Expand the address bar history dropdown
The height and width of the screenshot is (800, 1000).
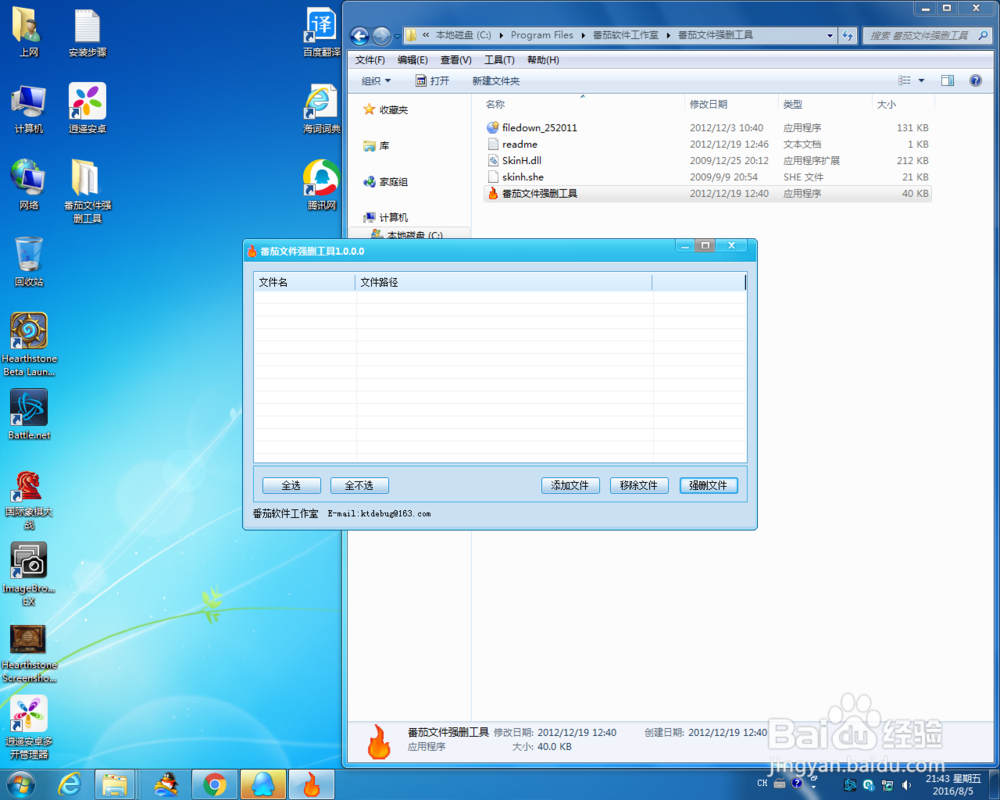pyautogui.click(x=830, y=36)
